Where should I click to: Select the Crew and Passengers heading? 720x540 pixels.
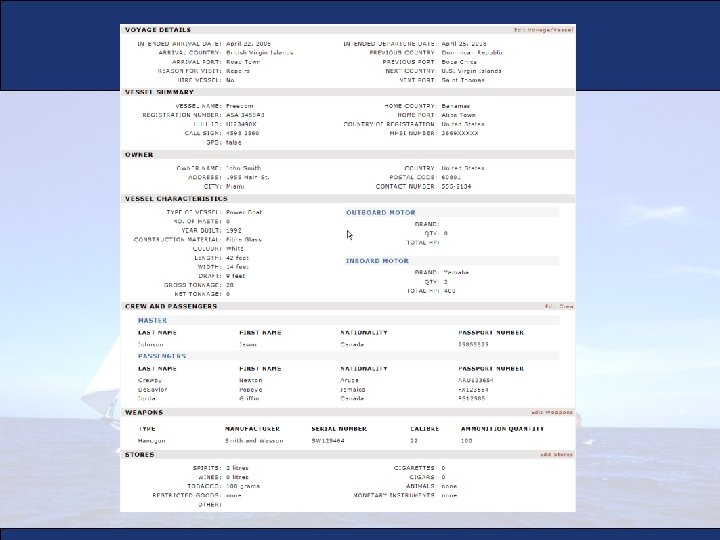pyautogui.click(x=171, y=306)
